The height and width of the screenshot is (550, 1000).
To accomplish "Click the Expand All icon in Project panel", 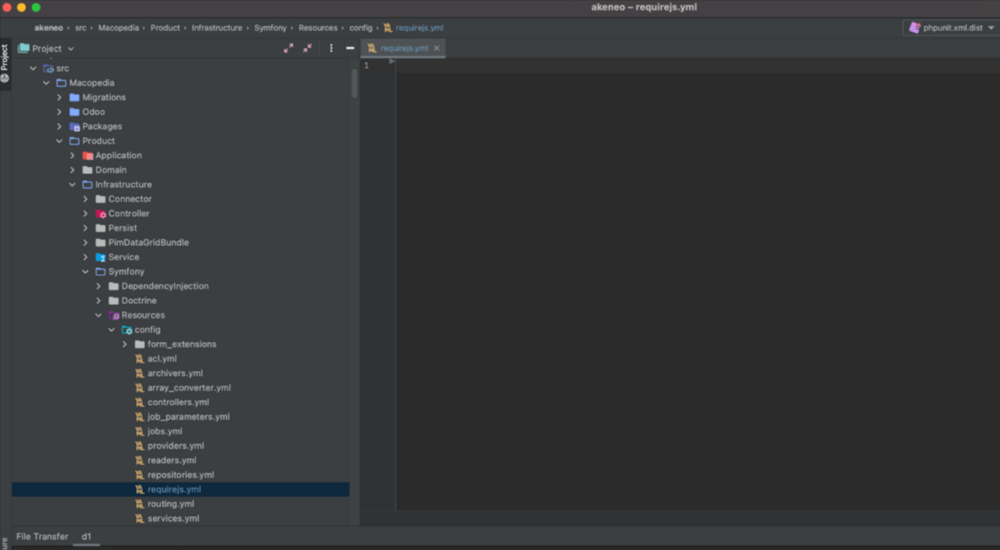I will 289,48.
